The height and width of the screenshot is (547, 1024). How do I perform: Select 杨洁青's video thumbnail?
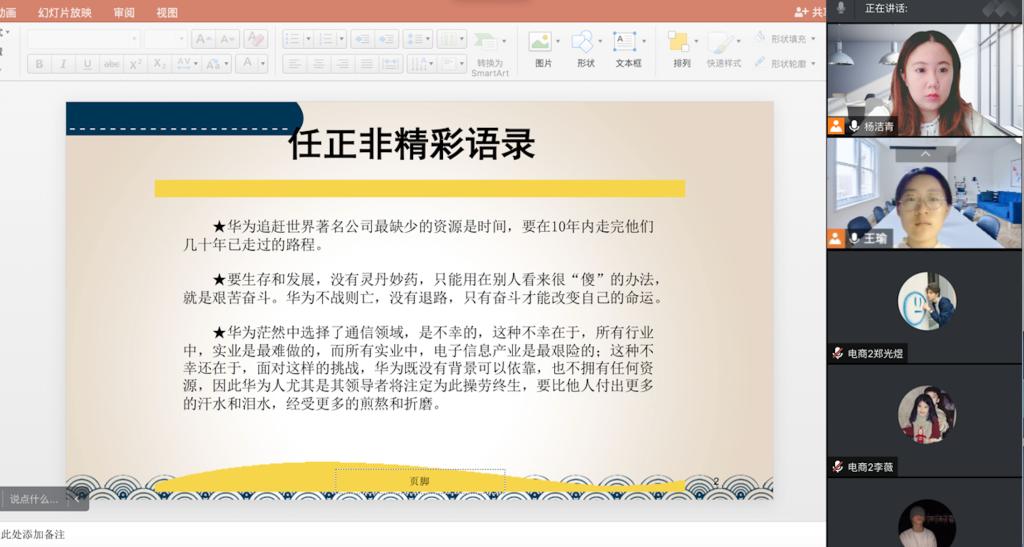[x=924, y=79]
